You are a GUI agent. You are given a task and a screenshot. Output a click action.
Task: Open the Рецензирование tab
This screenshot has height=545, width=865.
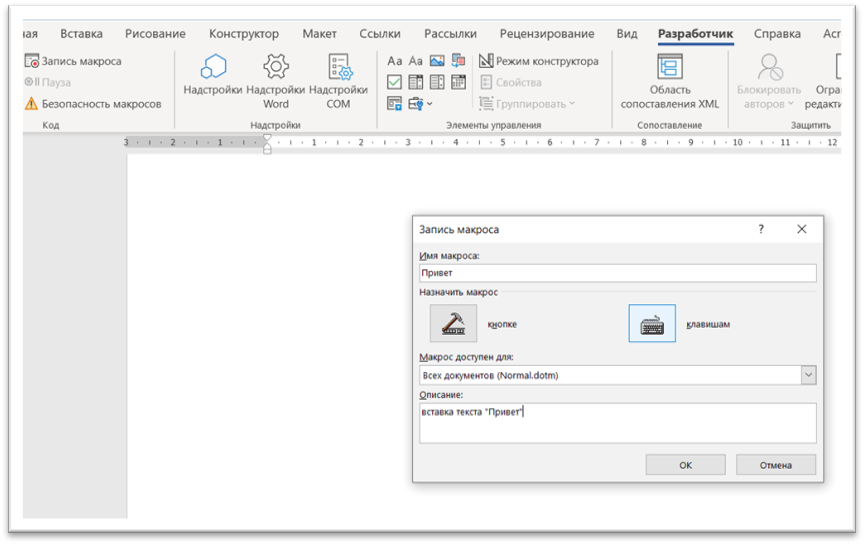point(547,34)
